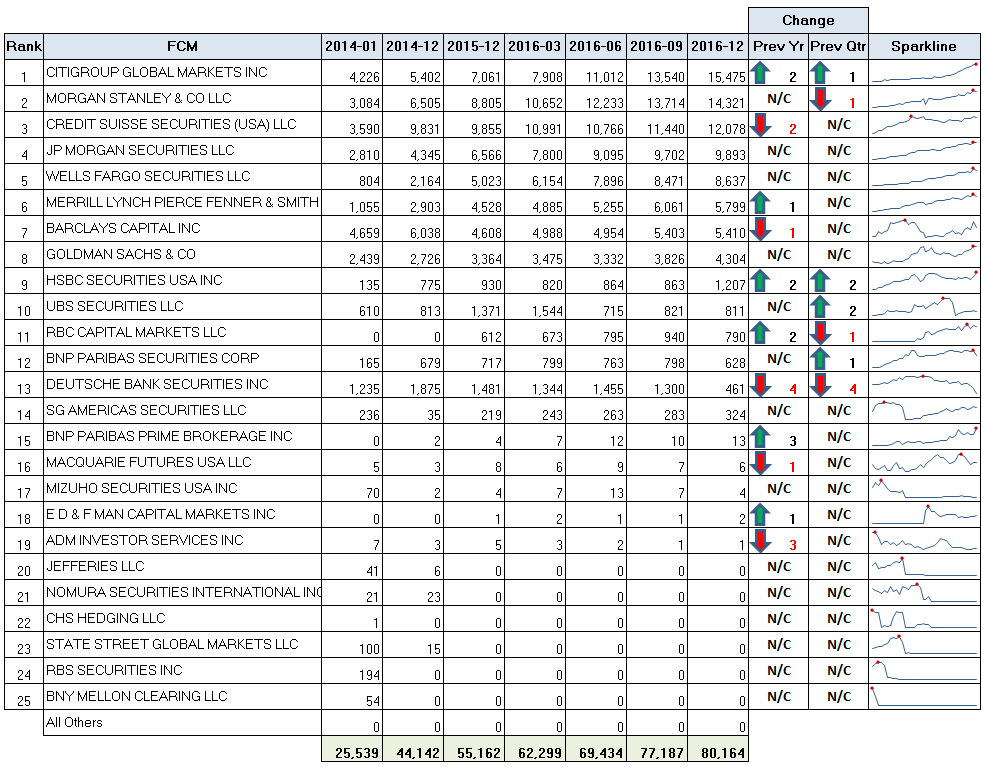Click the green up arrow in RBC Capital's Prev Yr cell
Screen dimensions: 983x767
click(760, 333)
